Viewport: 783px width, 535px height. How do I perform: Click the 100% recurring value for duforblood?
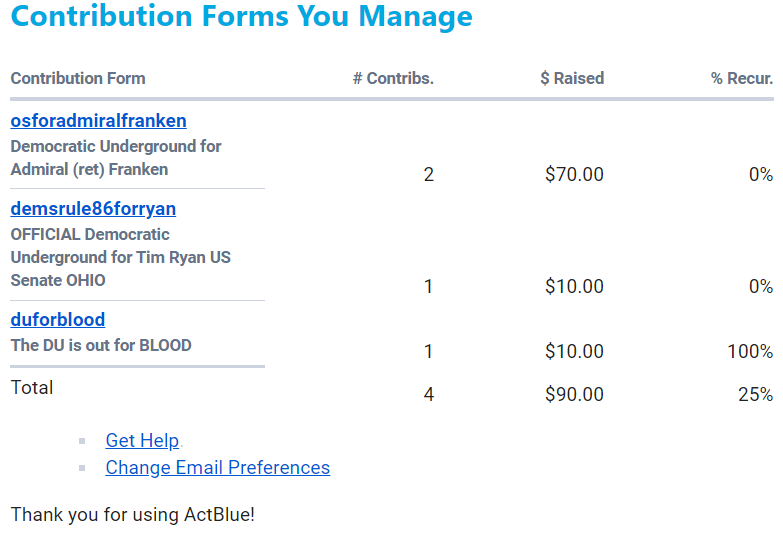tap(749, 352)
